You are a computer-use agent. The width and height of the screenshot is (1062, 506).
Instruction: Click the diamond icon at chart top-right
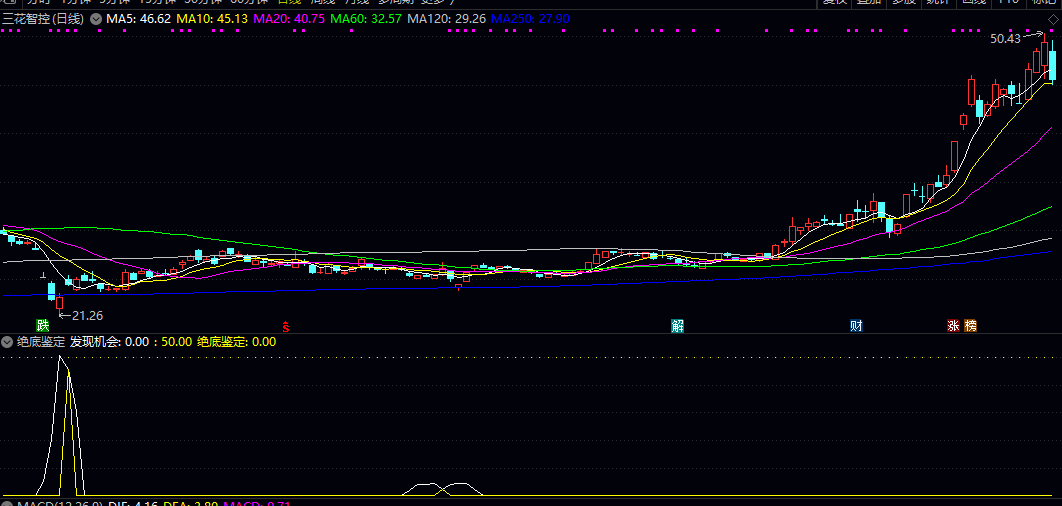click(1051, 20)
